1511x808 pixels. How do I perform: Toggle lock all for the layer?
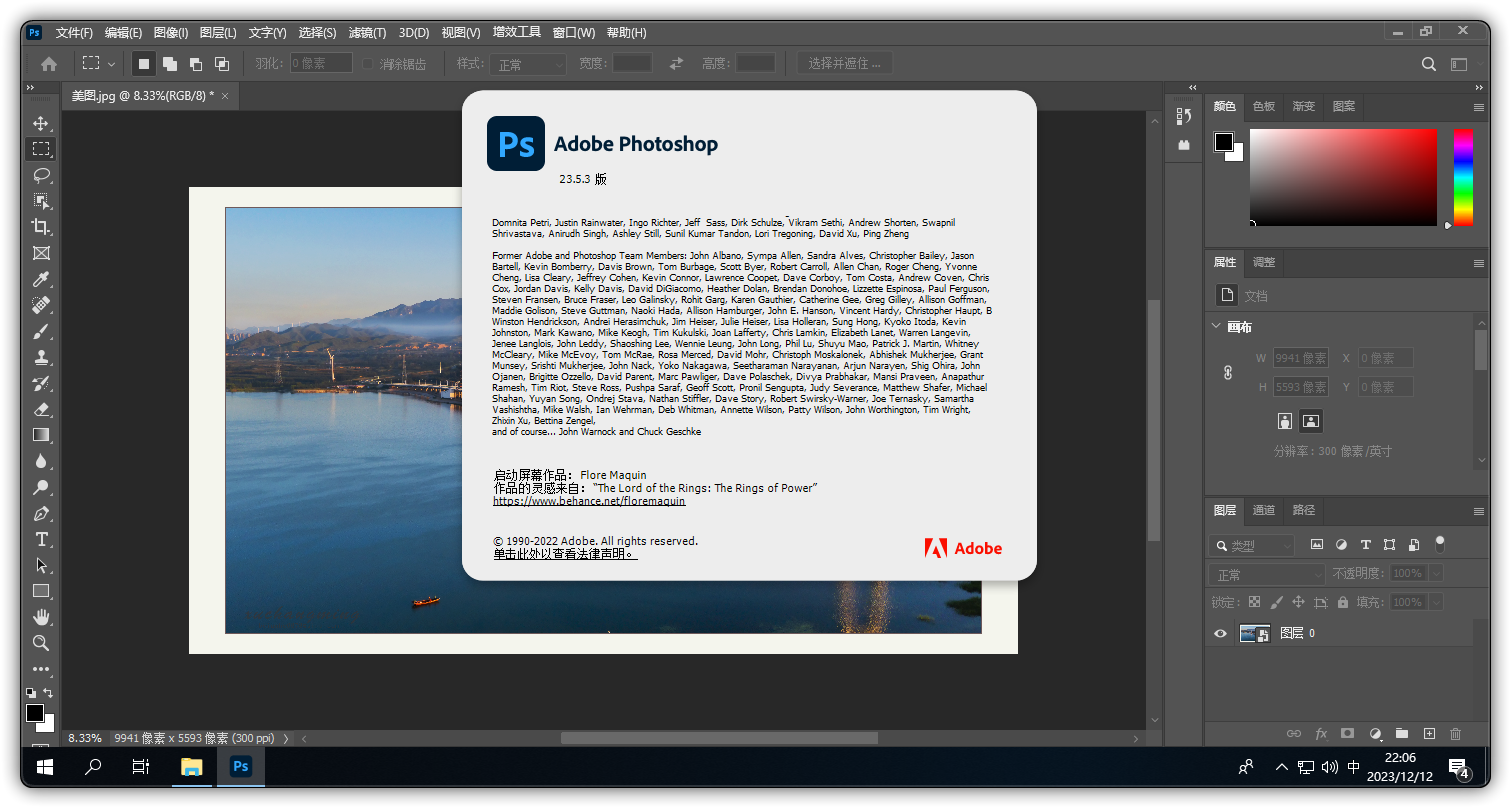(x=1343, y=602)
